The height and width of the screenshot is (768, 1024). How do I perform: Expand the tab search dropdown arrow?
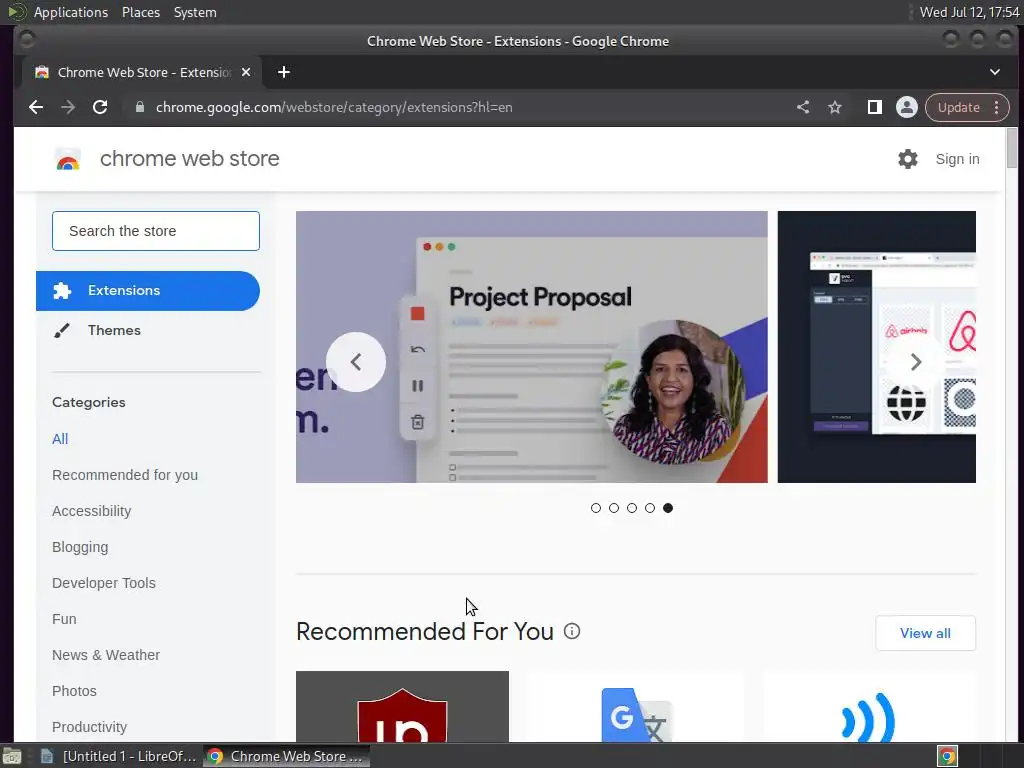tap(995, 72)
